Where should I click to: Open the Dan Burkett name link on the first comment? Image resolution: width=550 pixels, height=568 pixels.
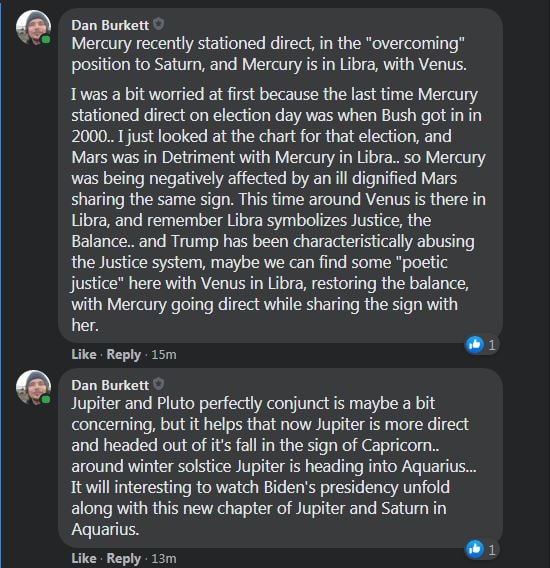110,25
